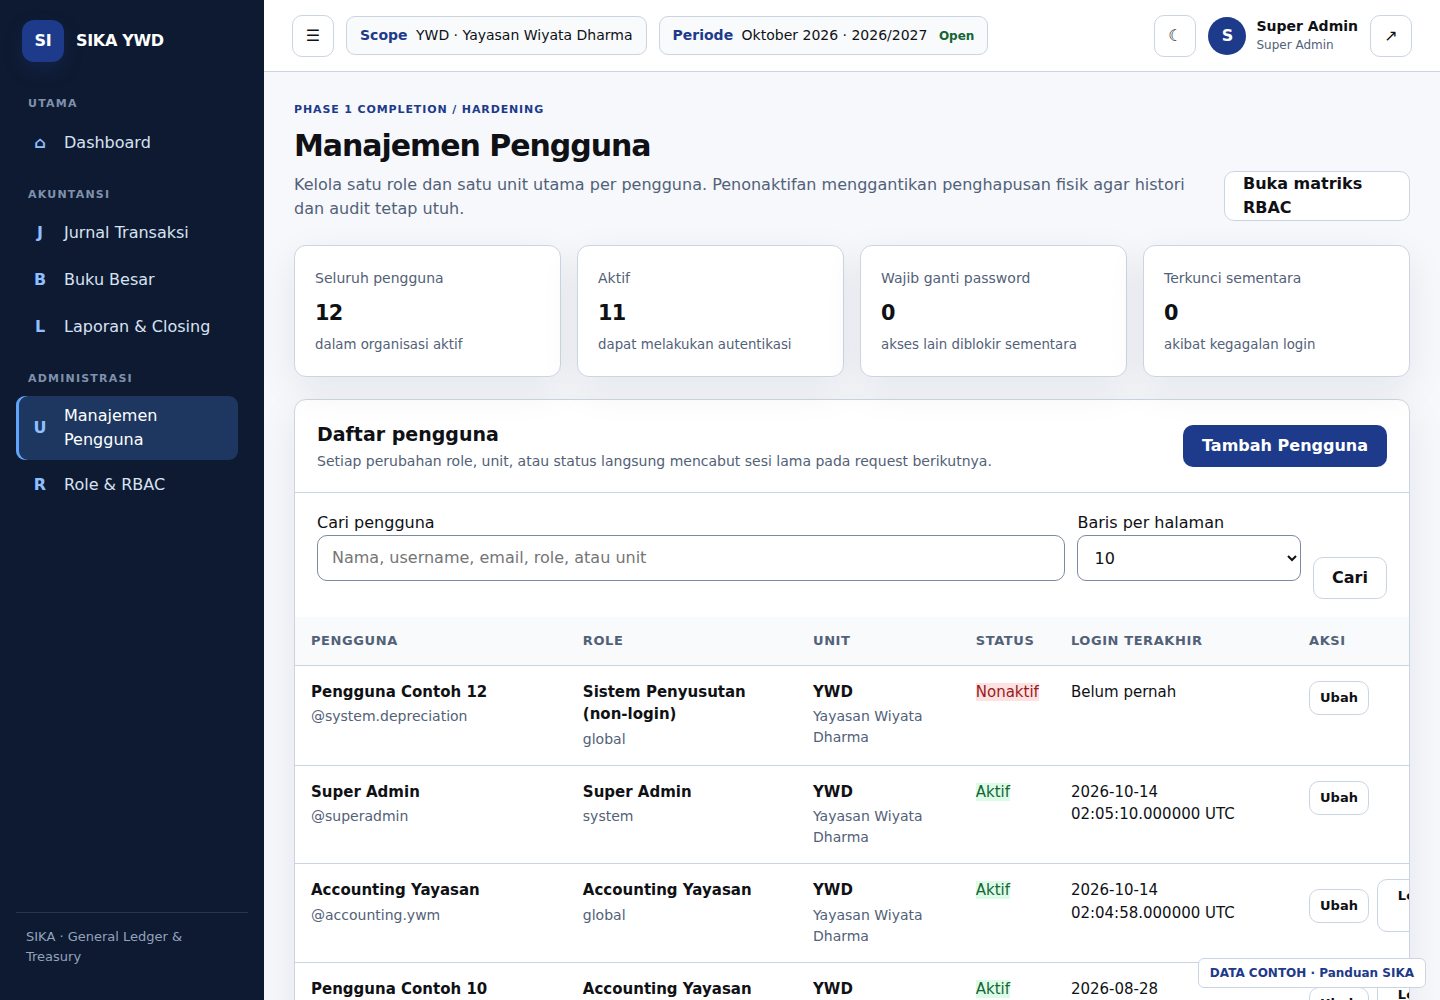Click Ubah for Accounting Yayasan row

pyautogui.click(x=1338, y=906)
